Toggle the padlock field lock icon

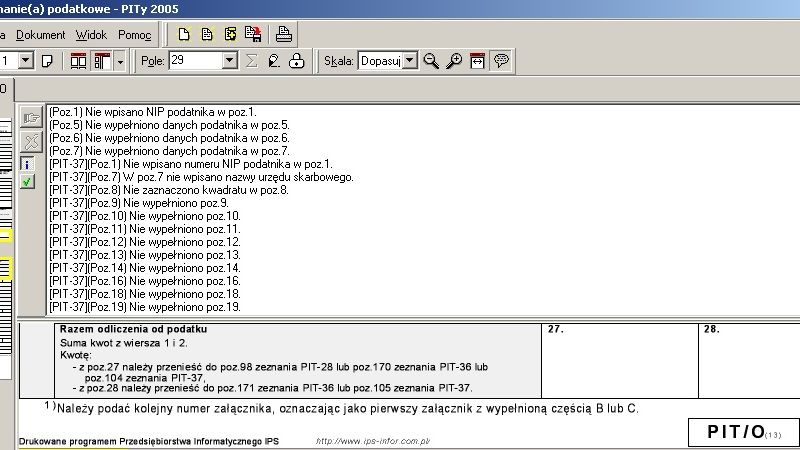[x=296, y=61]
